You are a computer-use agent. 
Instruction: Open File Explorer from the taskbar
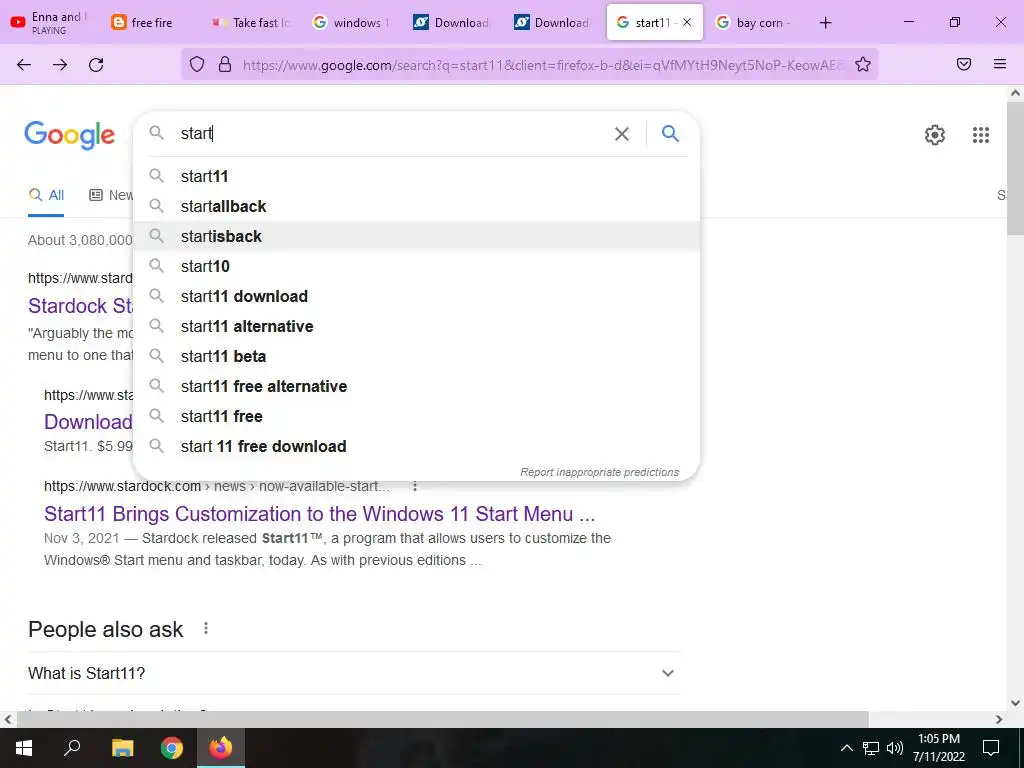click(123, 748)
